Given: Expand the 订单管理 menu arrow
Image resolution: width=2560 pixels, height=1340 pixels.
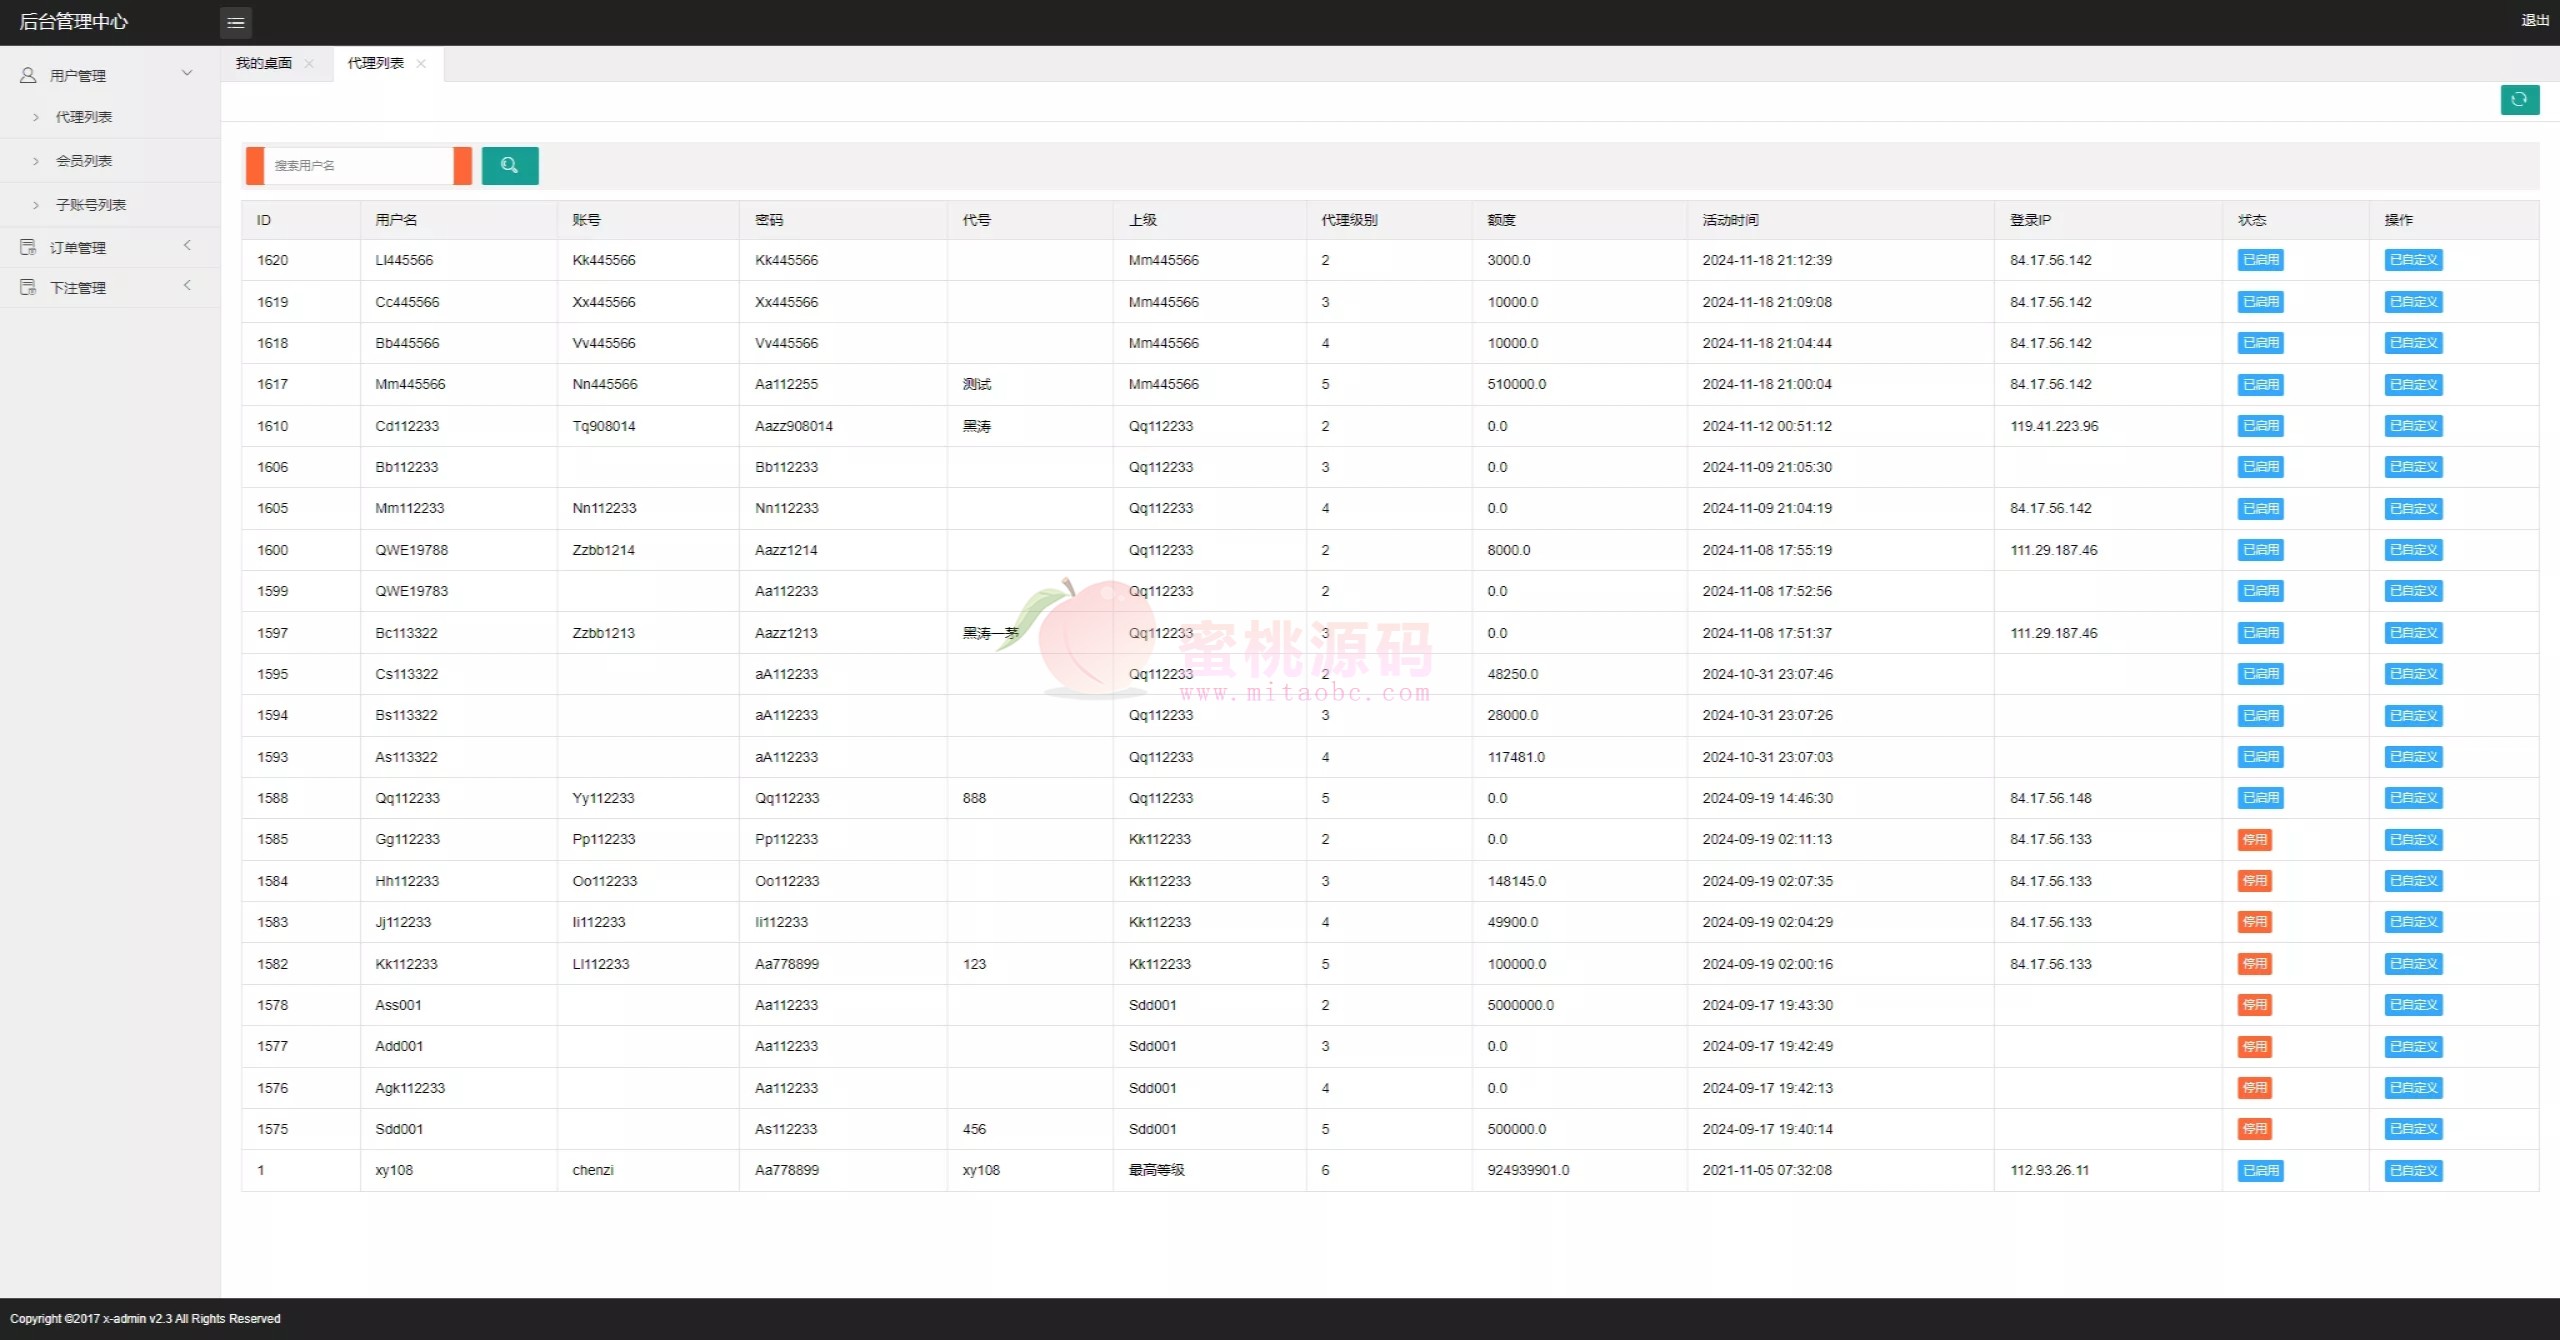Looking at the screenshot, I should coord(187,245).
